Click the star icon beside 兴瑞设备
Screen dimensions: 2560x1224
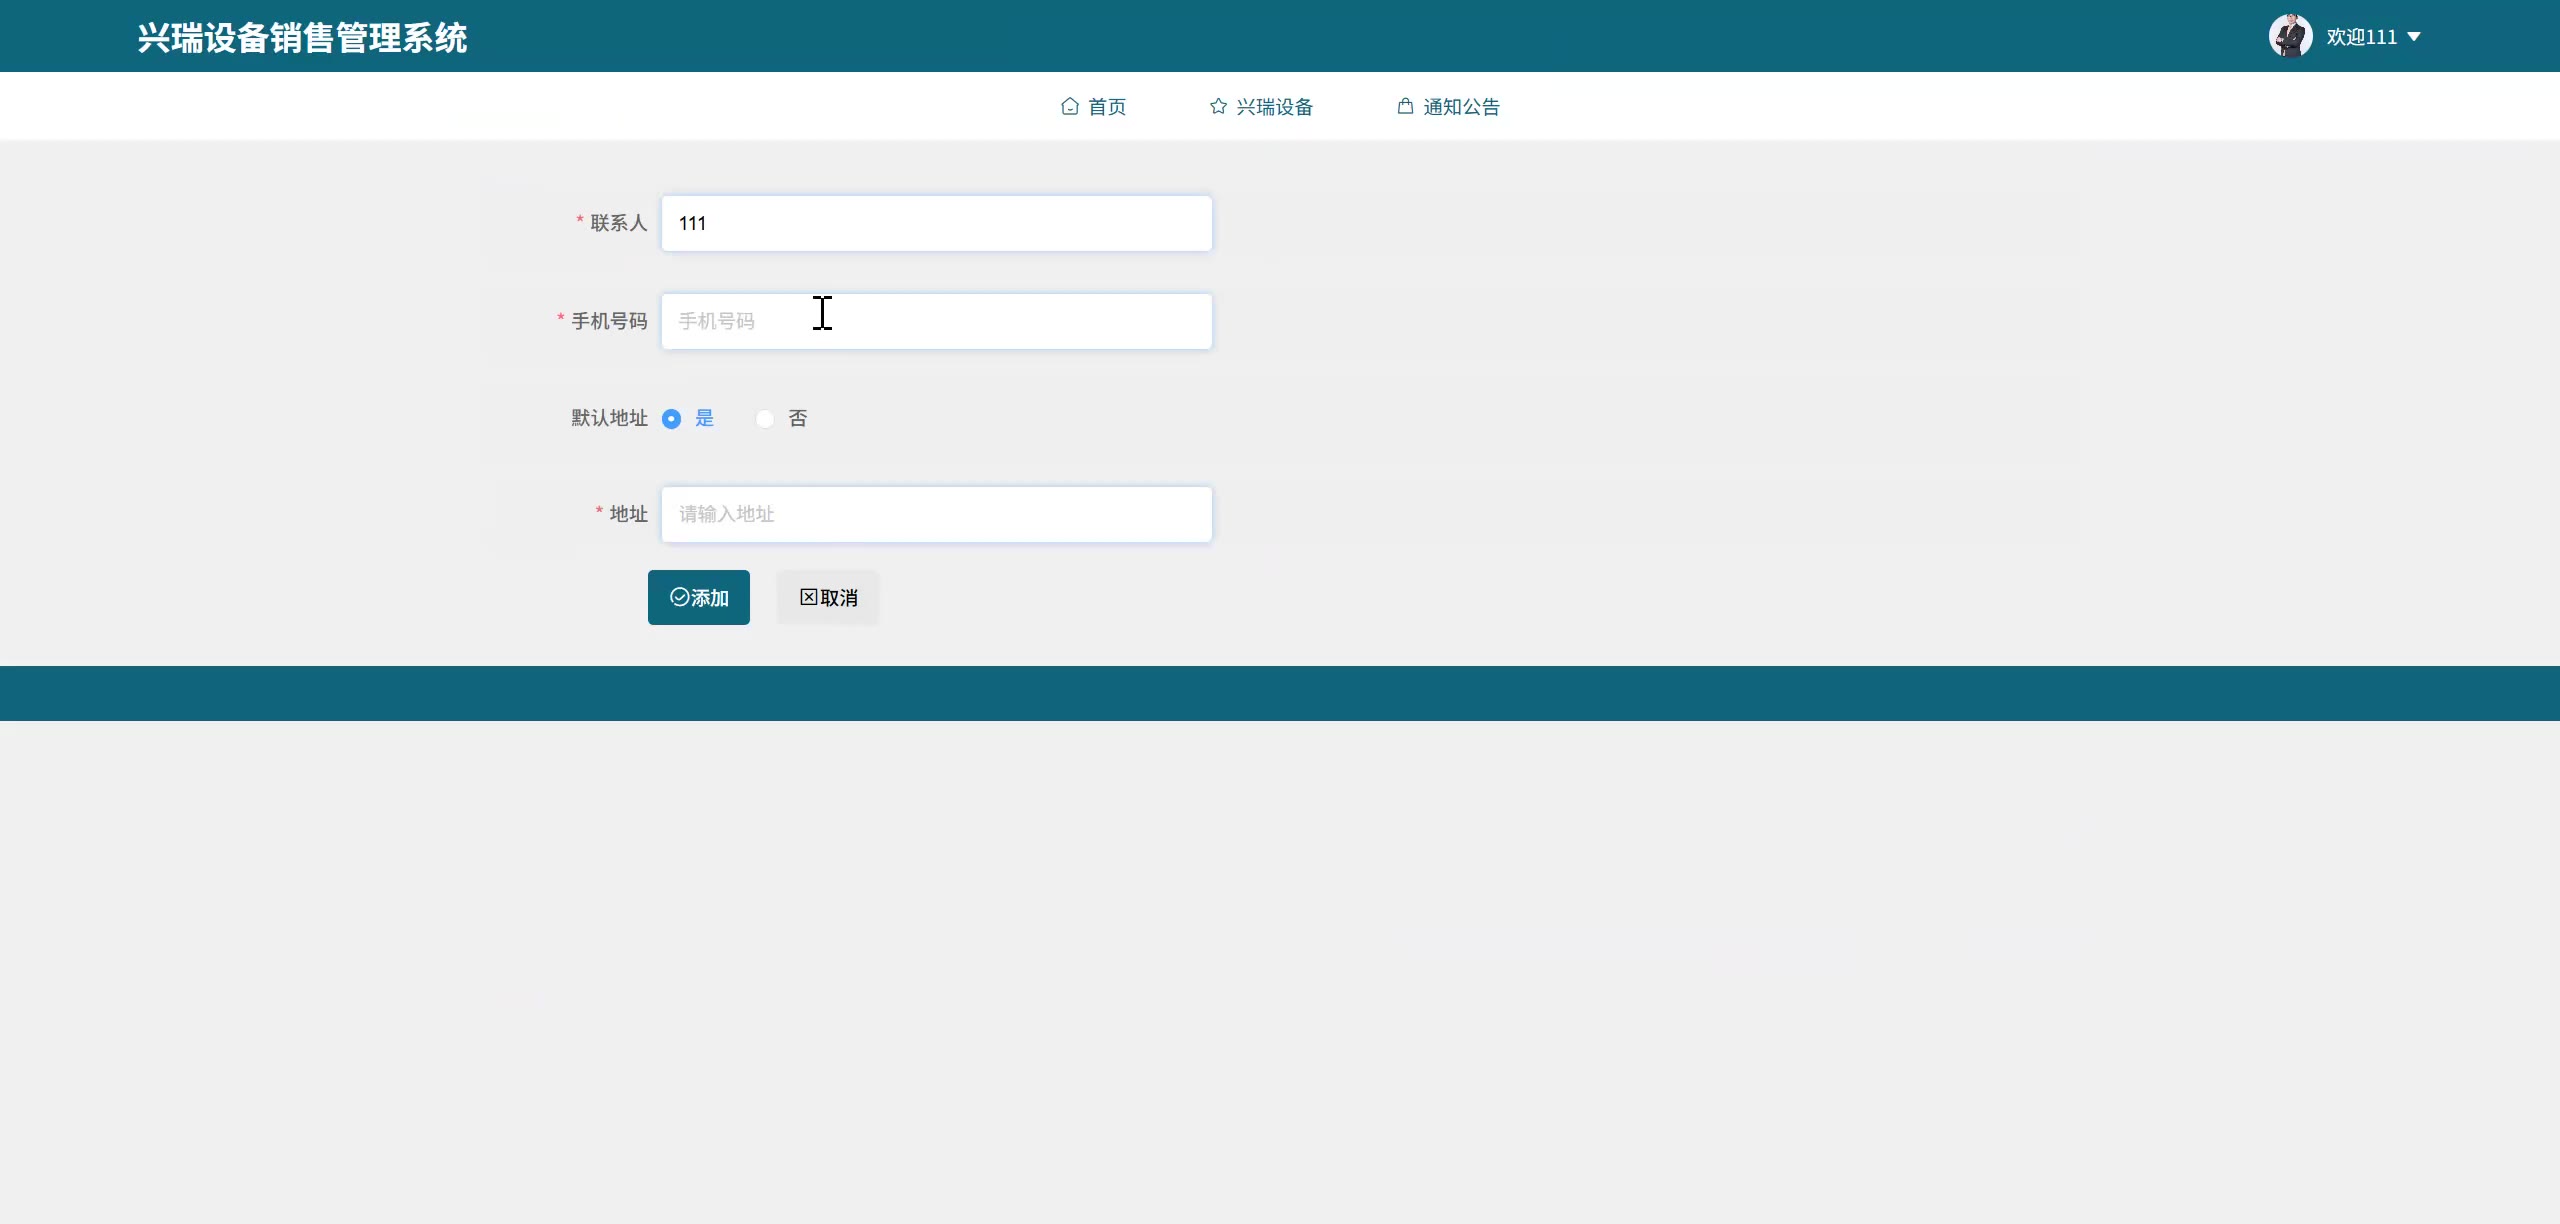[1218, 106]
